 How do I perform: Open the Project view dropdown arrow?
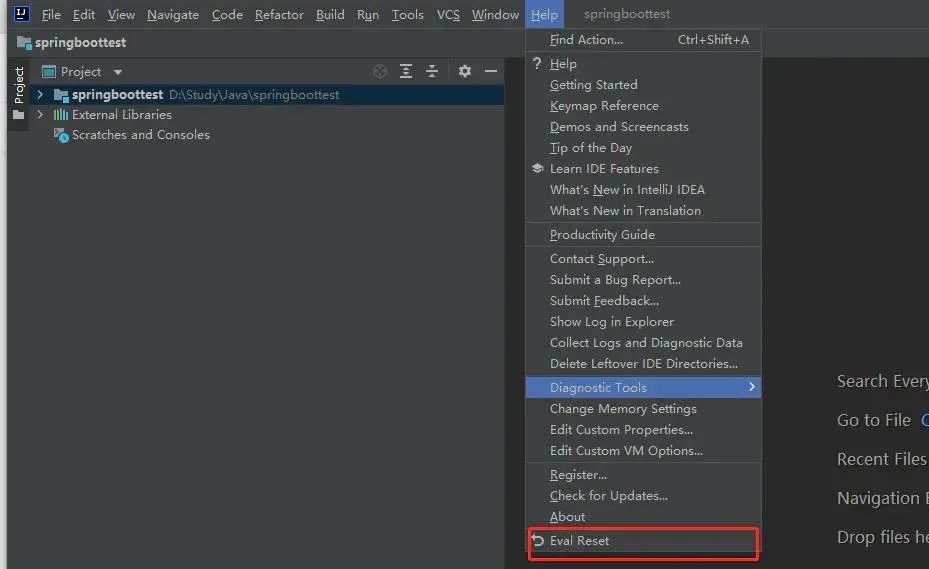(118, 72)
